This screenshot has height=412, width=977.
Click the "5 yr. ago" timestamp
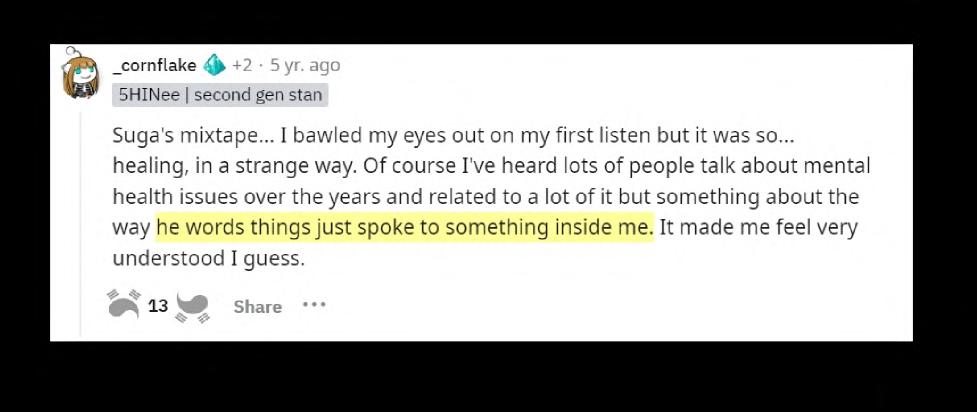pos(305,66)
